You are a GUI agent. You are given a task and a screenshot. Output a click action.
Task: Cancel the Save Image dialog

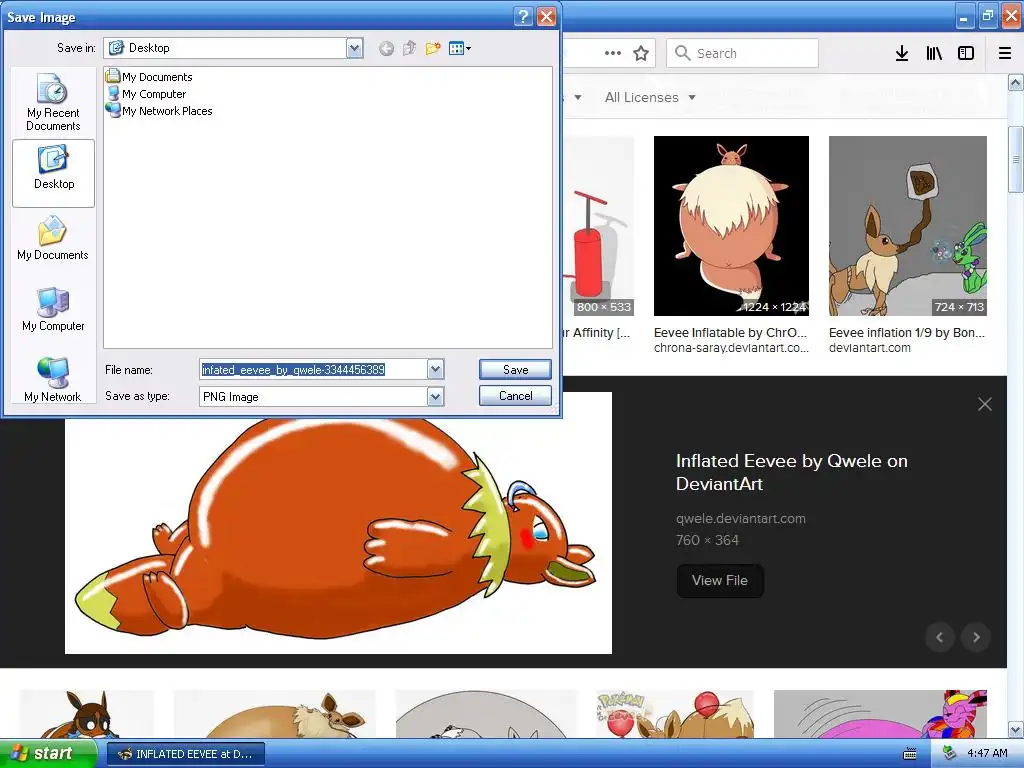pos(515,396)
